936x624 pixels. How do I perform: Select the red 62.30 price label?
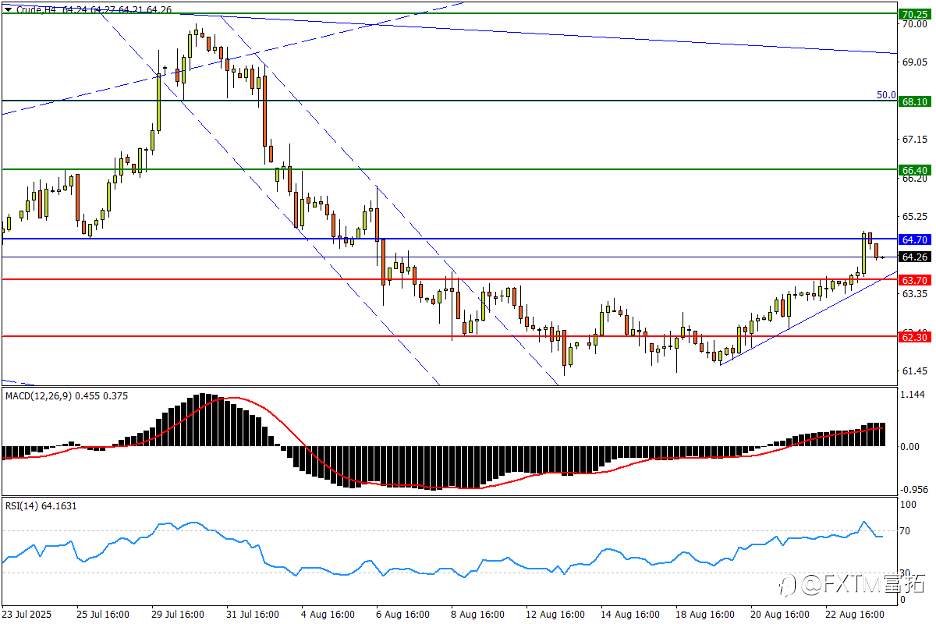tap(915, 337)
